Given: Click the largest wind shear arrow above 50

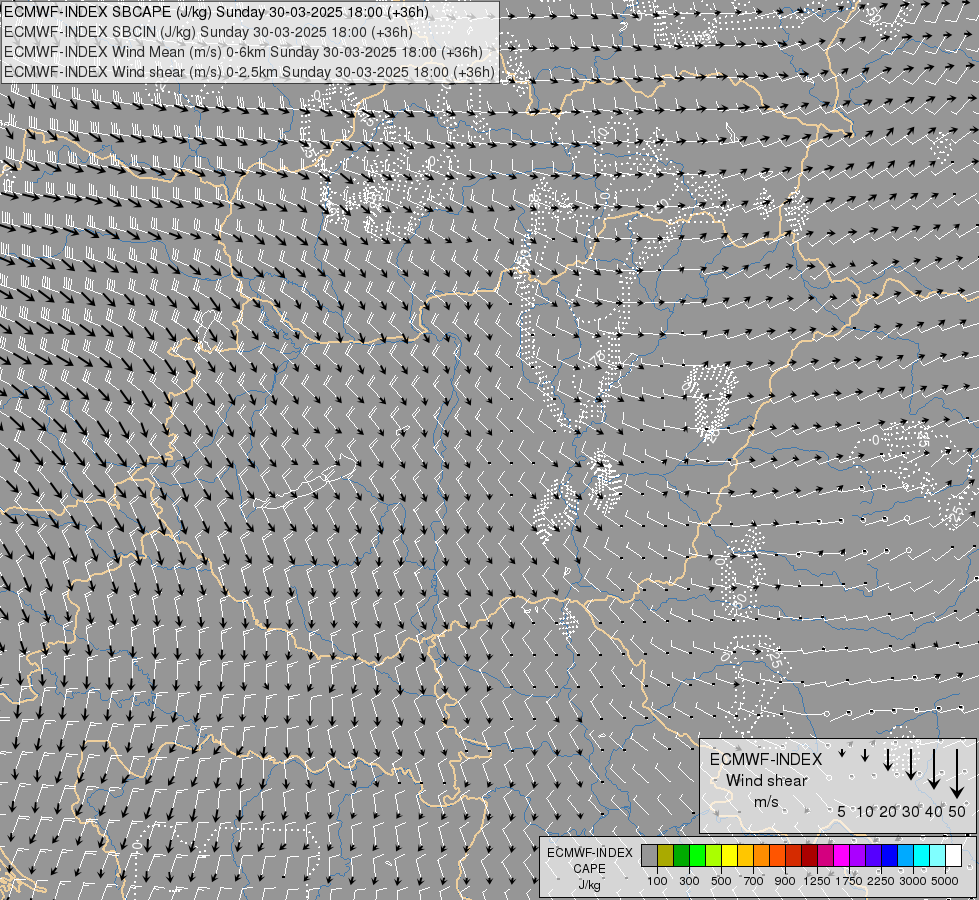Looking at the screenshot, I should click(x=957, y=774).
